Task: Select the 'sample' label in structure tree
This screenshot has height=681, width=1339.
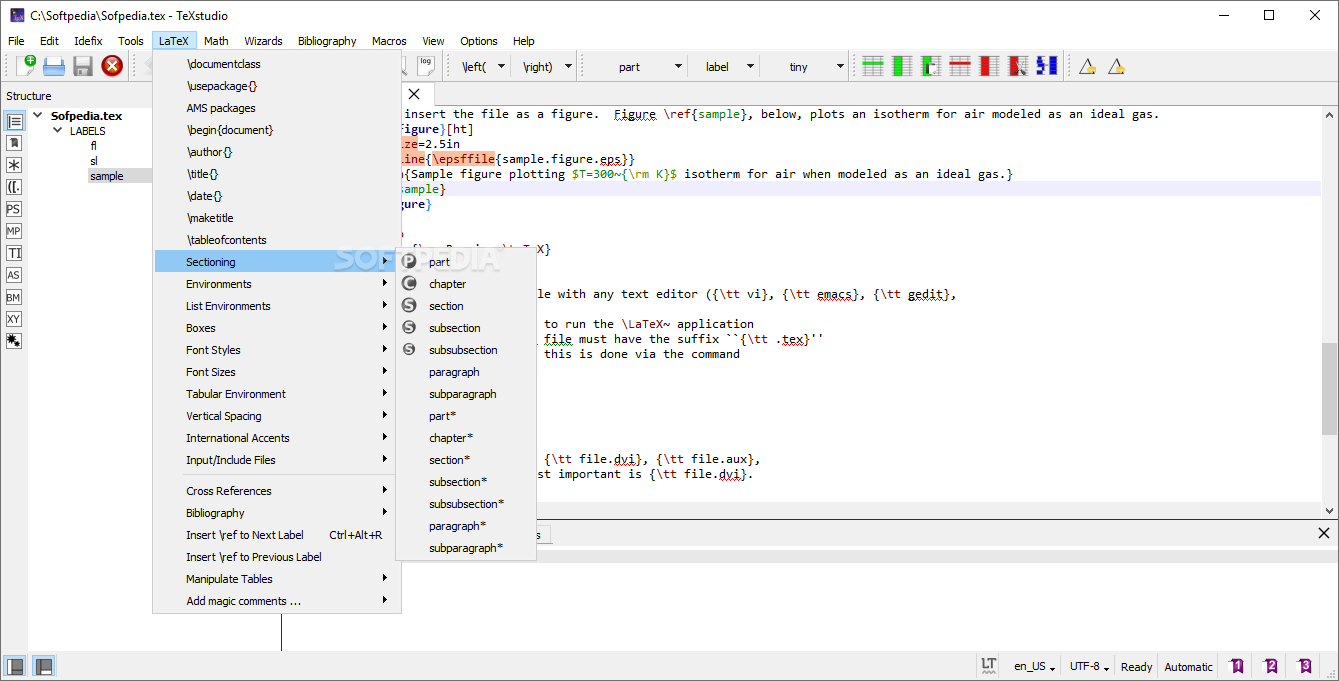Action: [x=107, y=176]
